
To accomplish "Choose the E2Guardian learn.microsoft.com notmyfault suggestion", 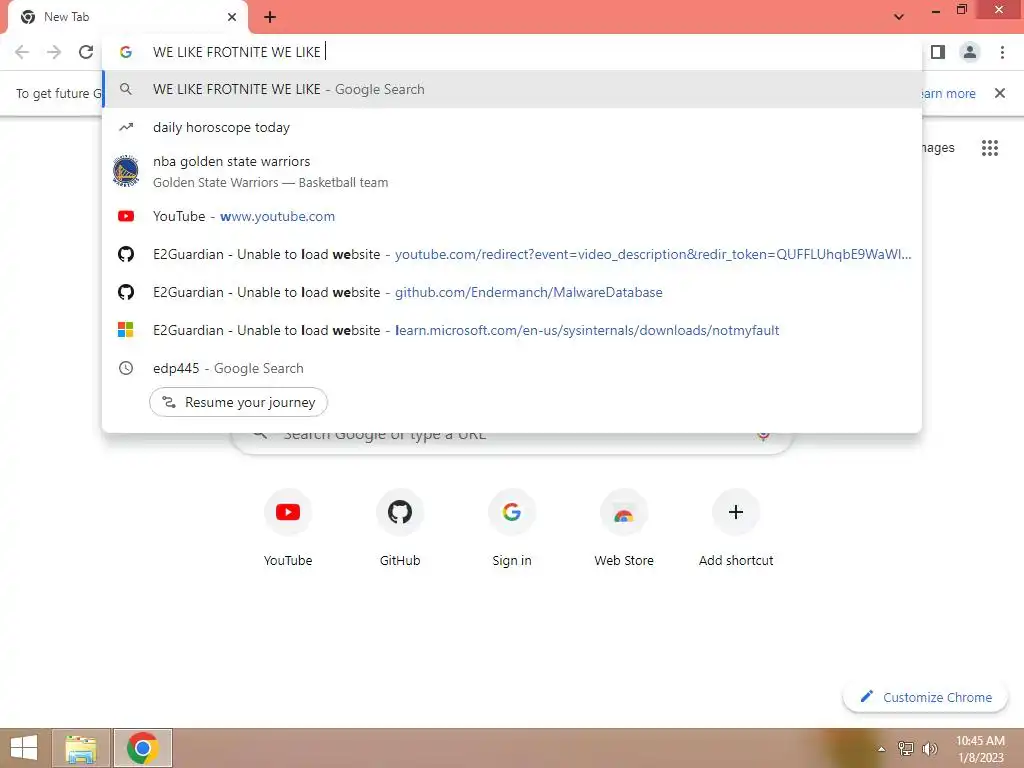I will (512, 330).
